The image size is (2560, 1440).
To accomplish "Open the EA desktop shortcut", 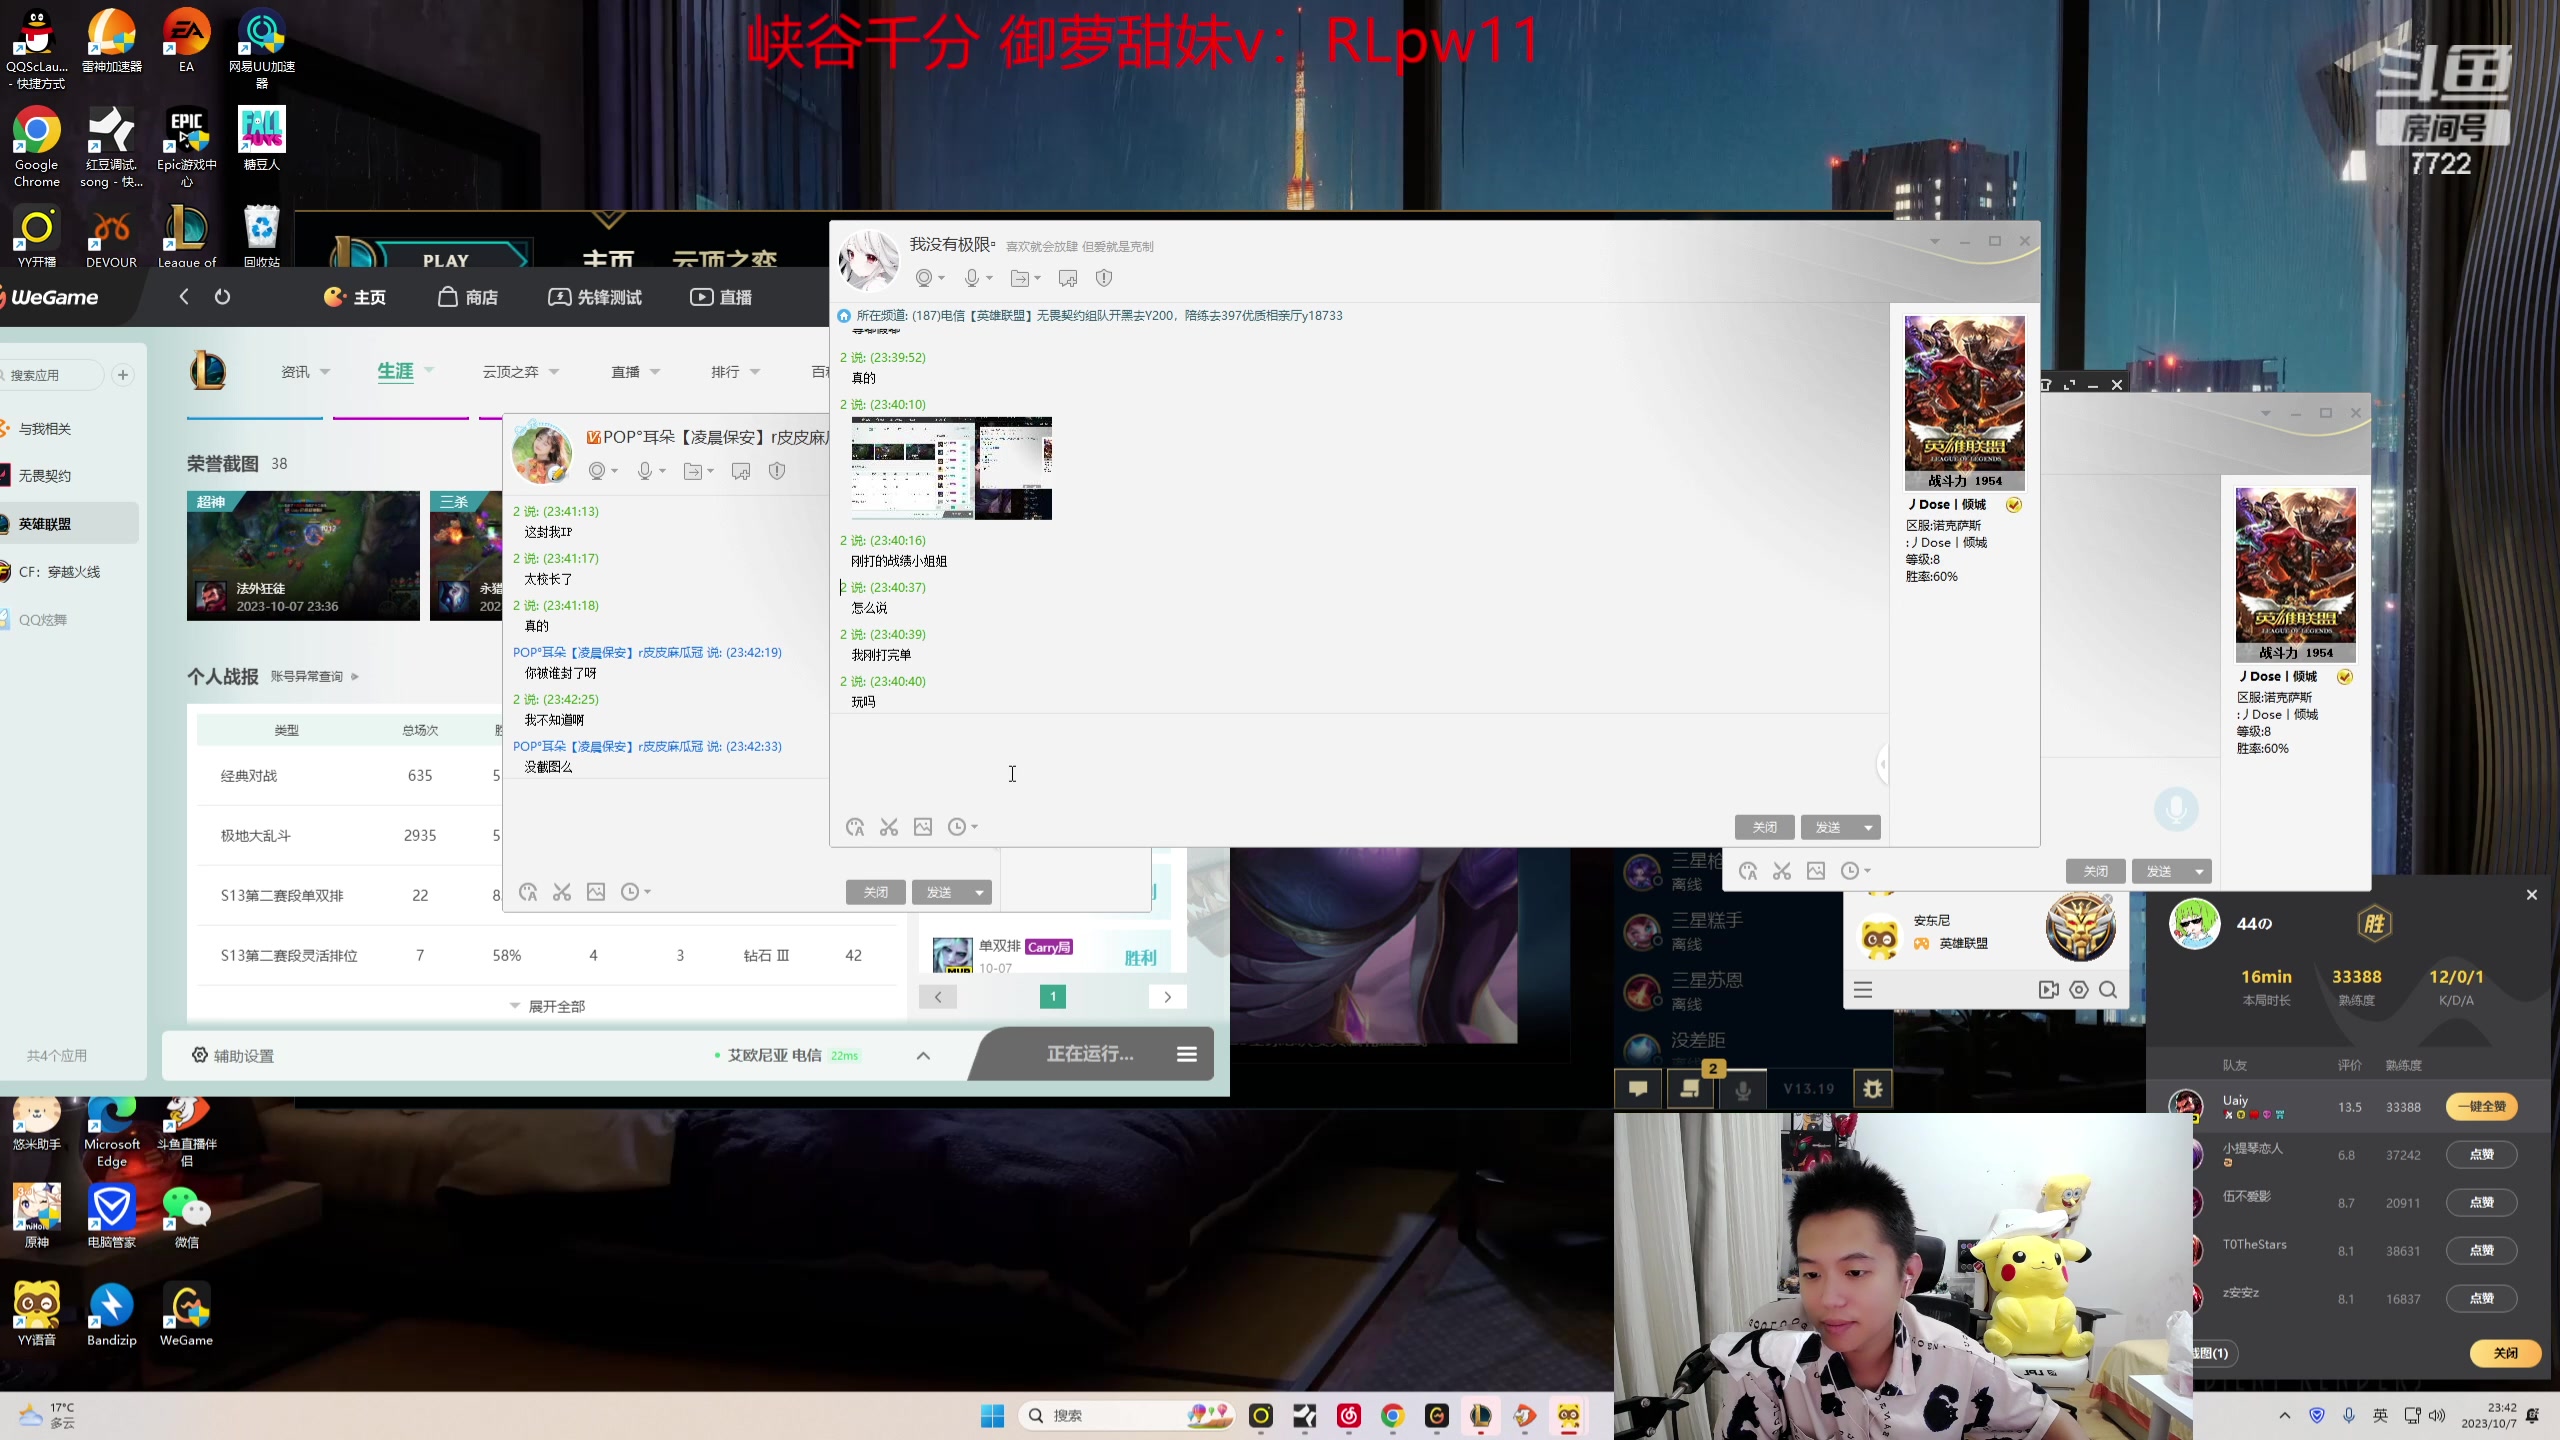I will [x=187, y=42].
